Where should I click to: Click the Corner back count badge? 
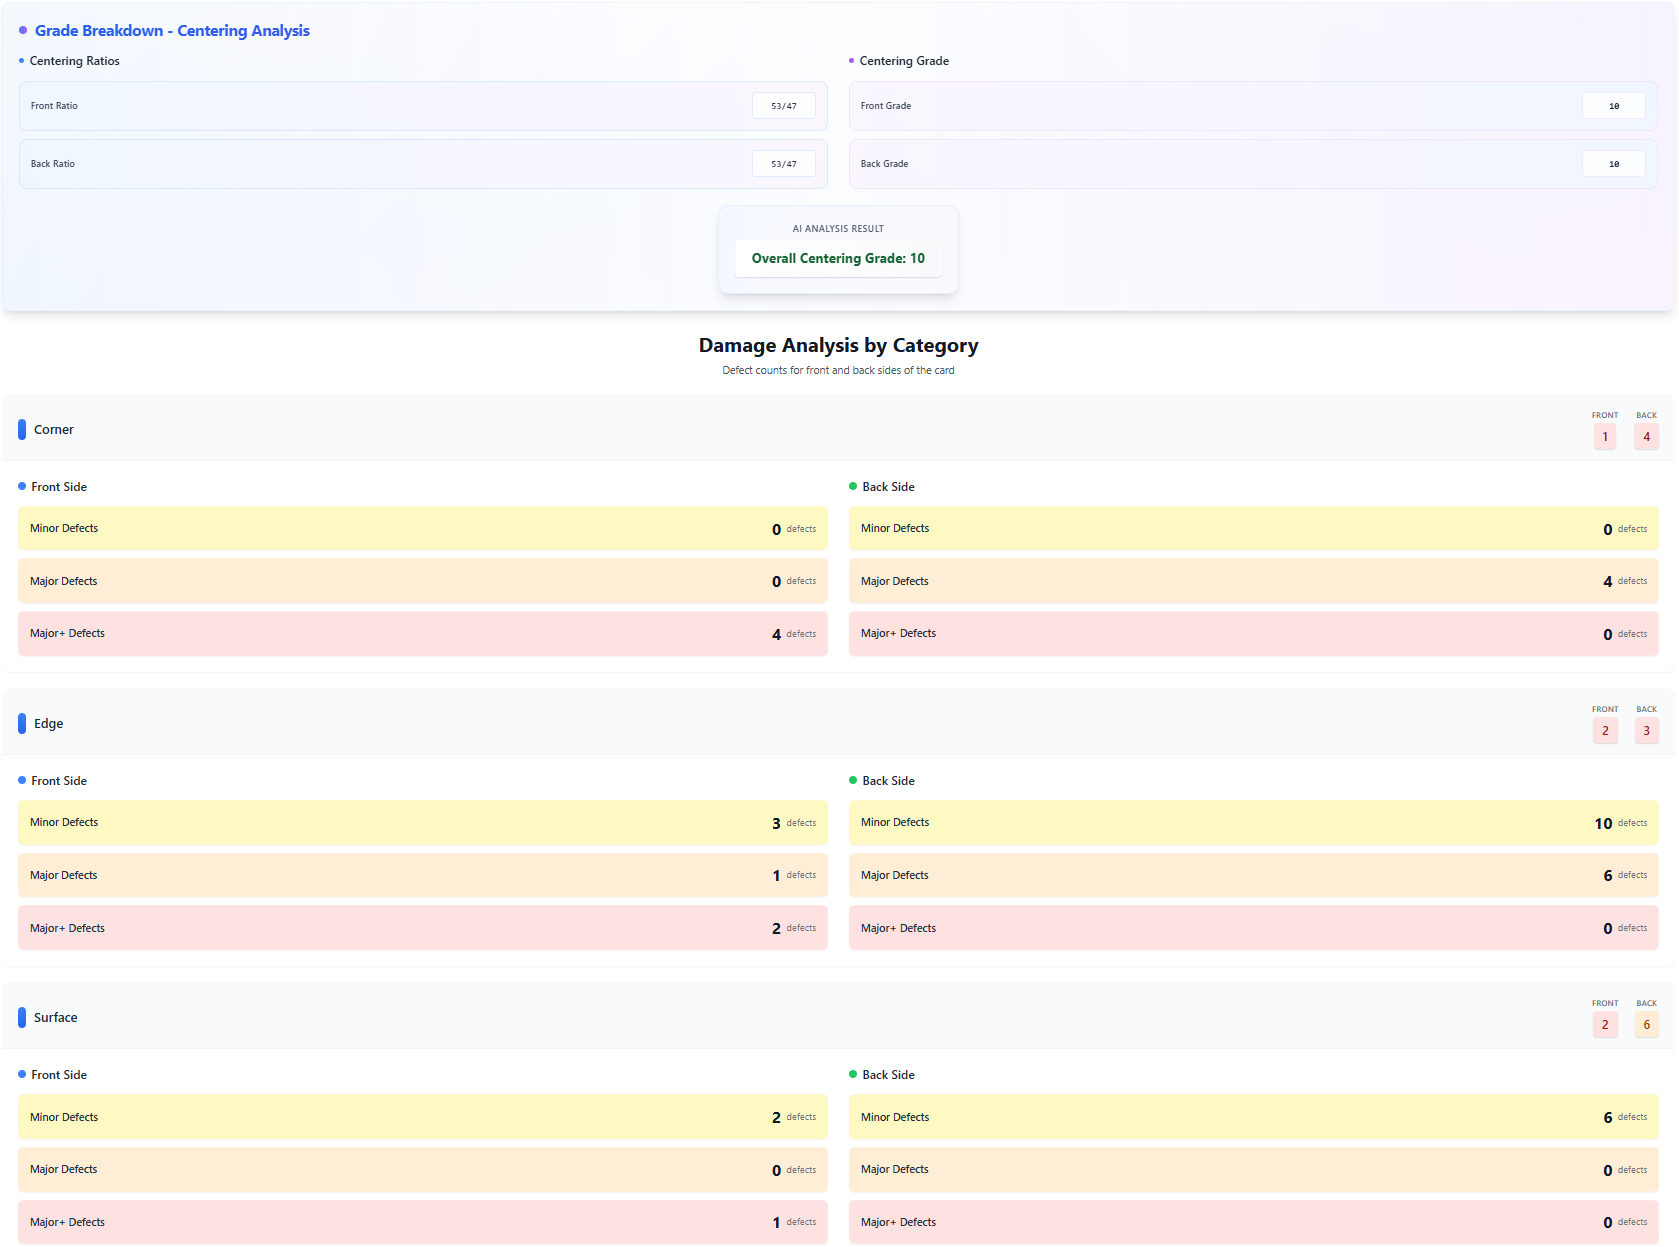(1646, 437)
